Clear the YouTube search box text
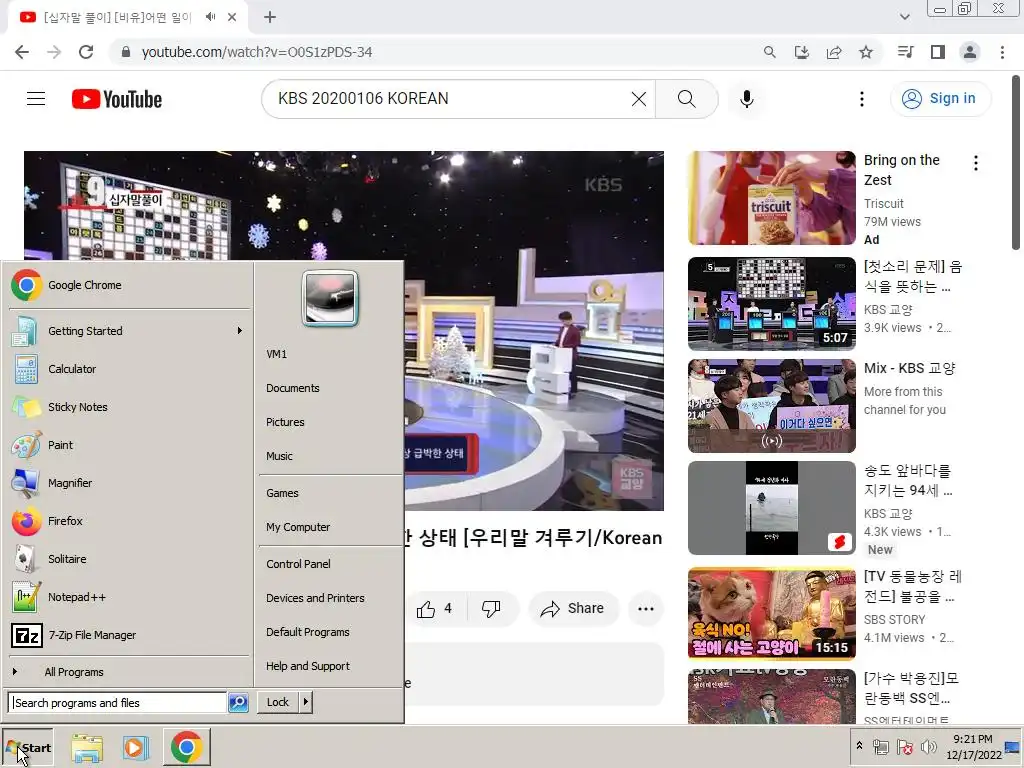 639,99
